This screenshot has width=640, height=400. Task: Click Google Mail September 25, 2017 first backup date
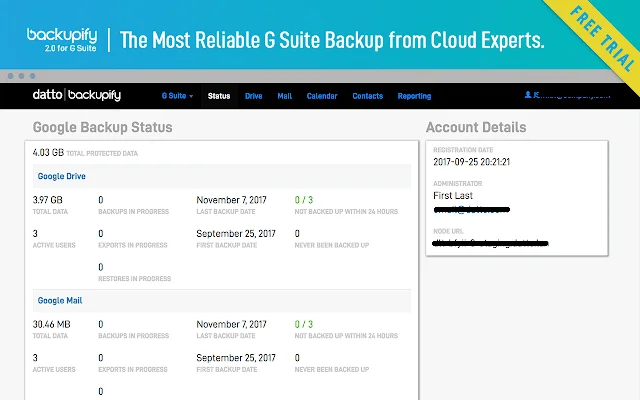pyautogui.click(x=236, y=358)
